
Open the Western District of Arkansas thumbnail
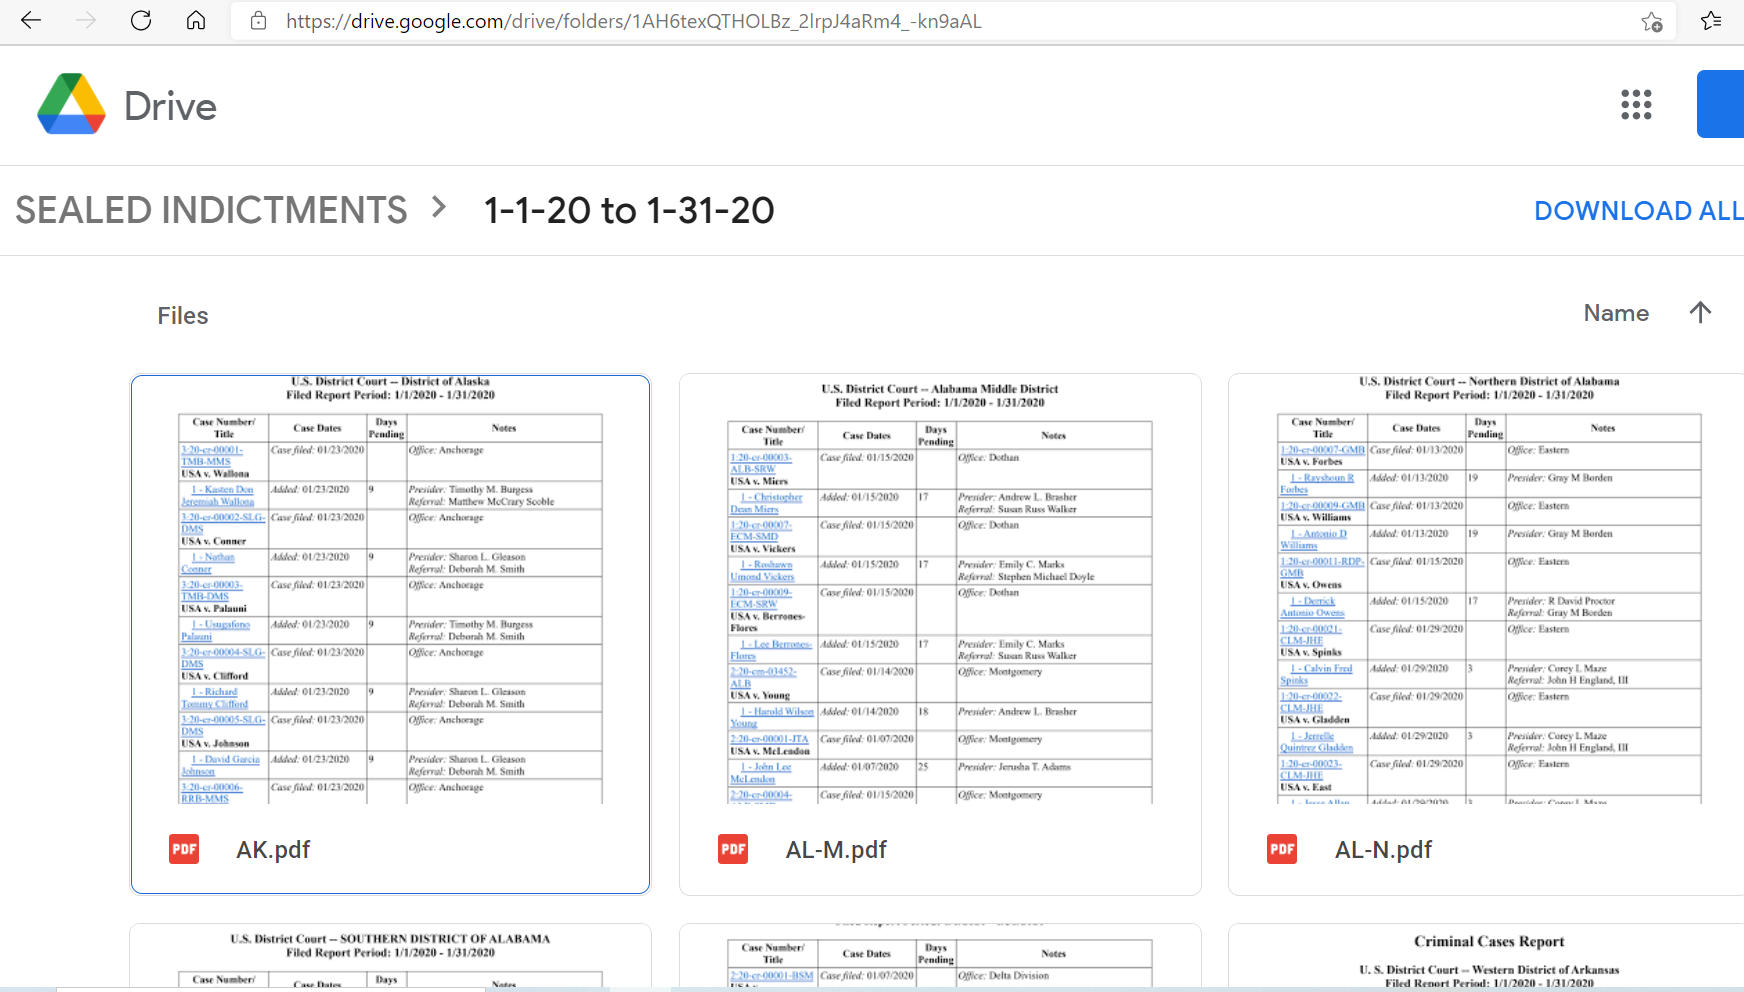[x=1487, y=958]
